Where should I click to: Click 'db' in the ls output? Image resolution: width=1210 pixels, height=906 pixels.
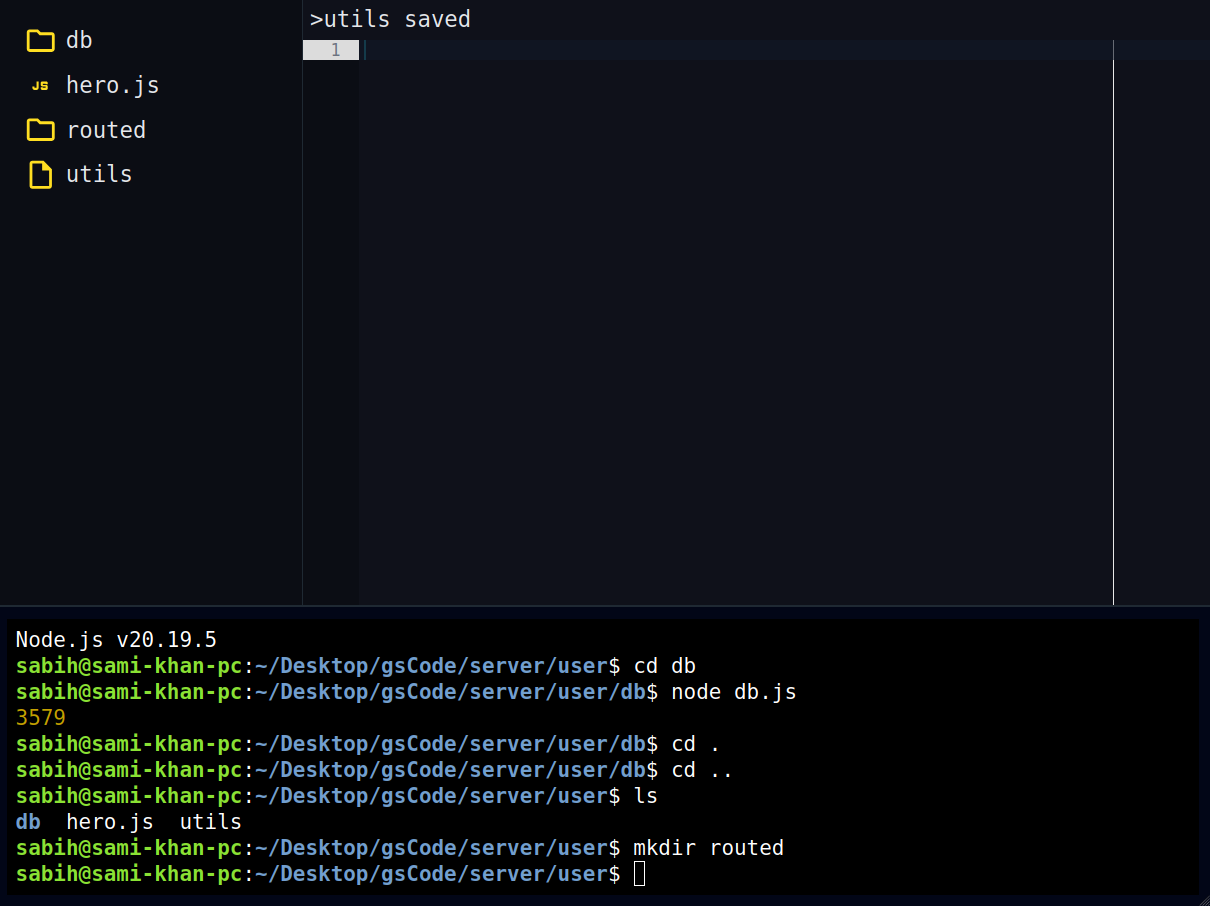tap(28, 822)
